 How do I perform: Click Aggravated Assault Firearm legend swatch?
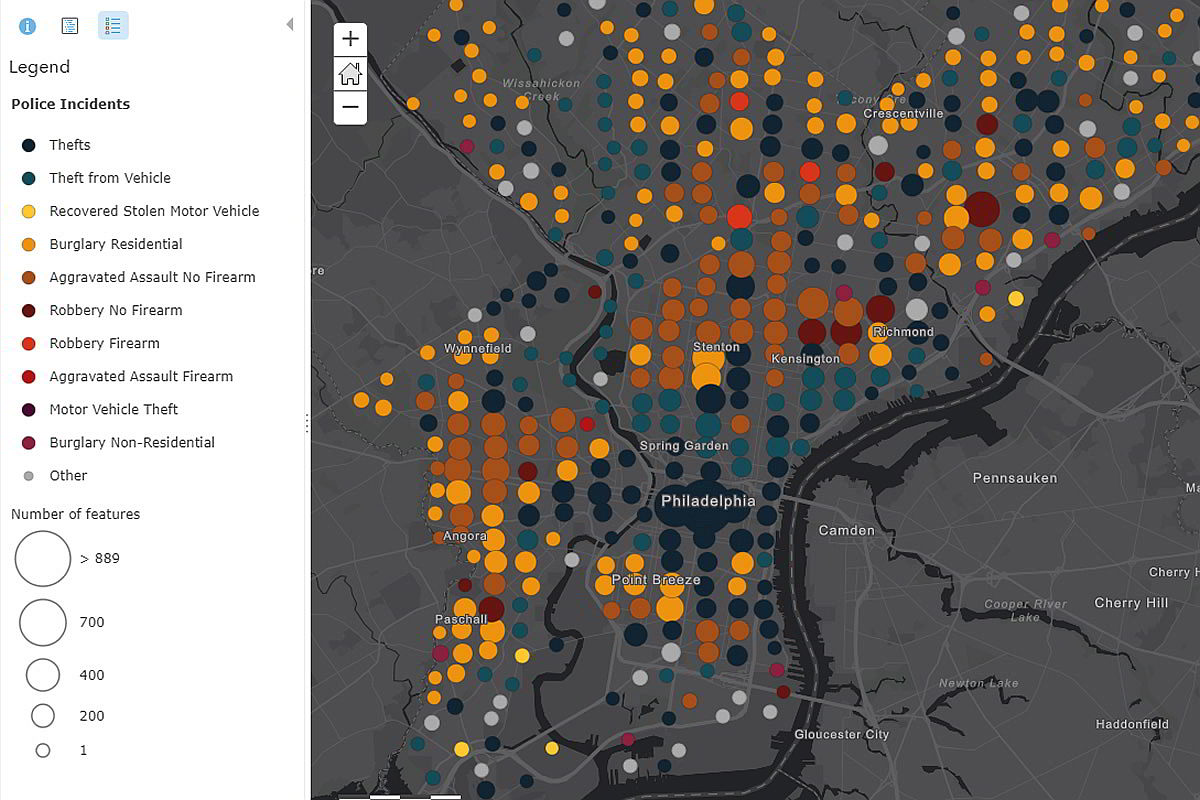click(29, 376)
